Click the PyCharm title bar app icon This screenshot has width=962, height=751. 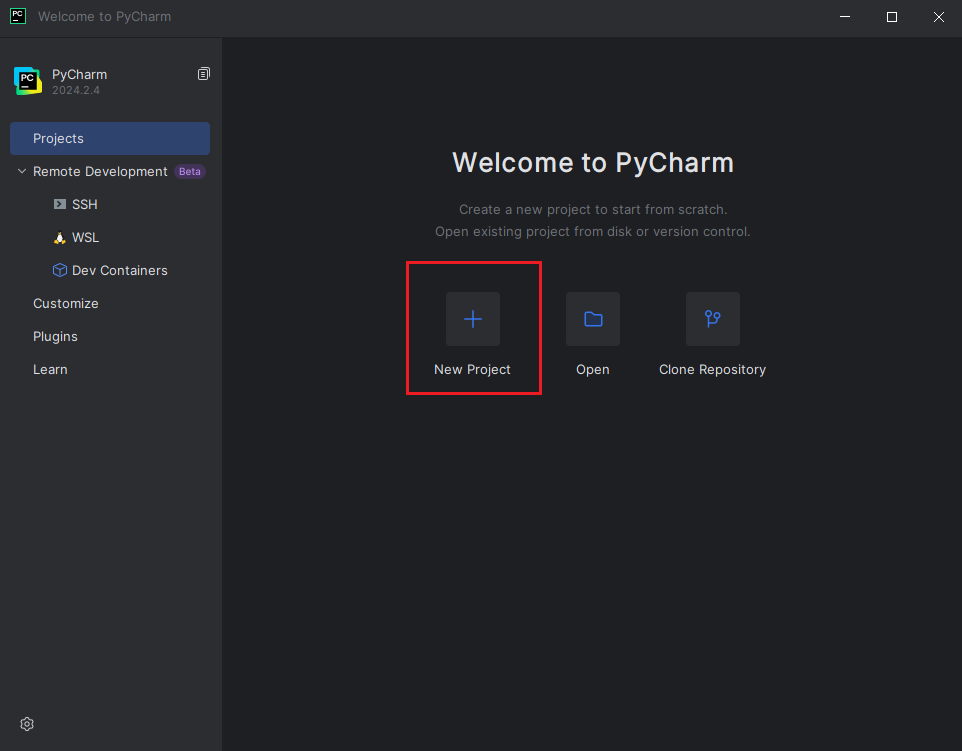pyautogui.click(x=18, y=16)
